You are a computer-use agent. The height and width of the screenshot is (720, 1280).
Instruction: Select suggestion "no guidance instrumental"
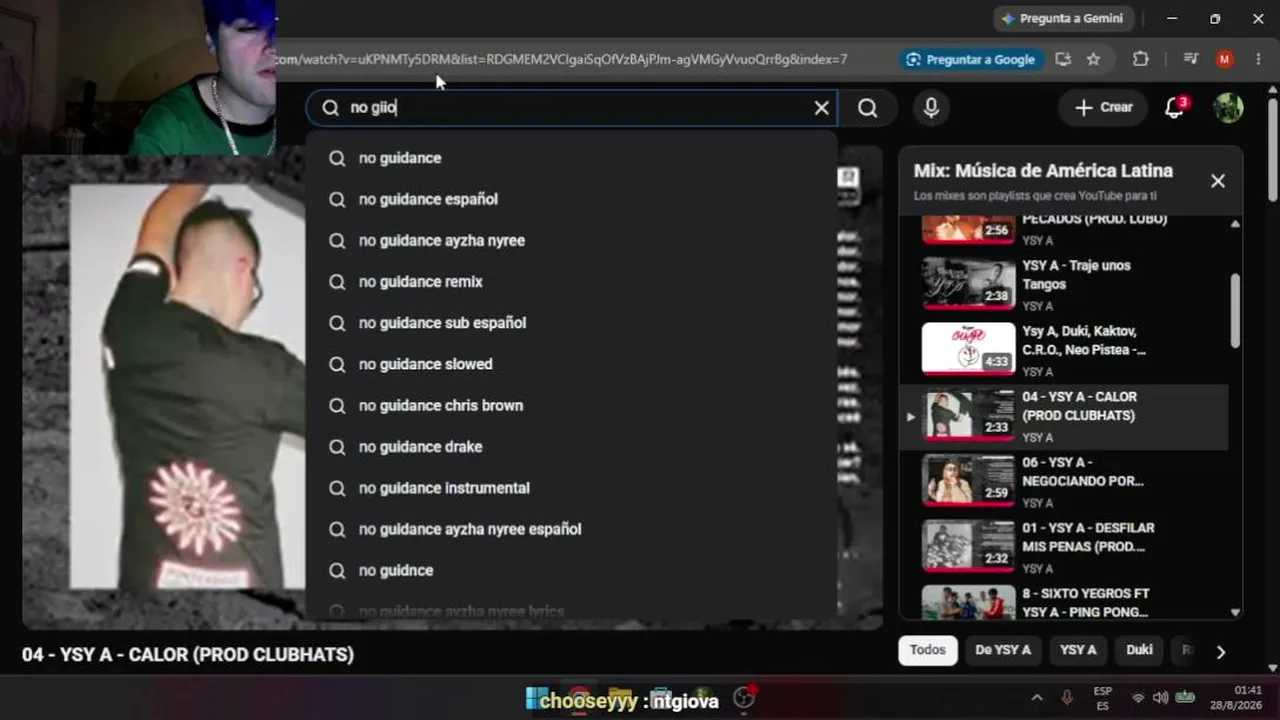(572, 488)
